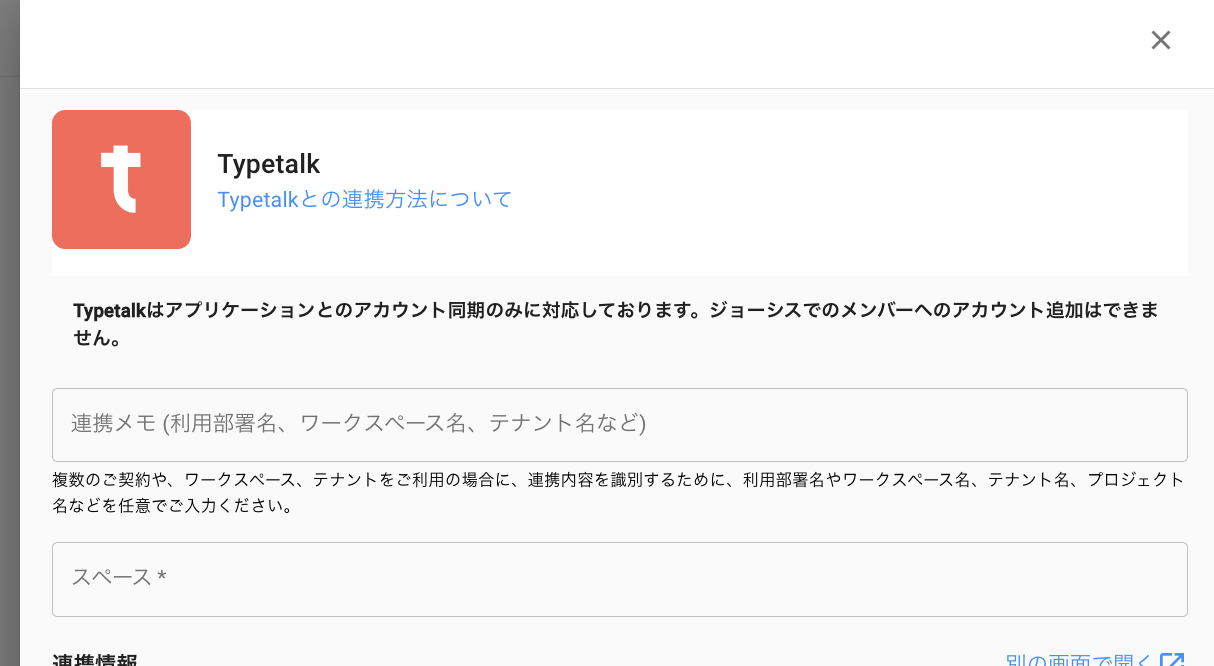Viewport: 1214px width, 666px height.
Task: Open the Typetalkとの連携方法について link
Action: (364, 199)
